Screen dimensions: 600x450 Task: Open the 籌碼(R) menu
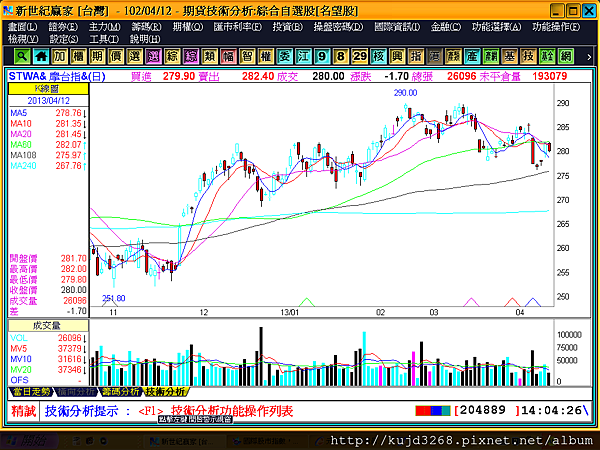point(146,27)
